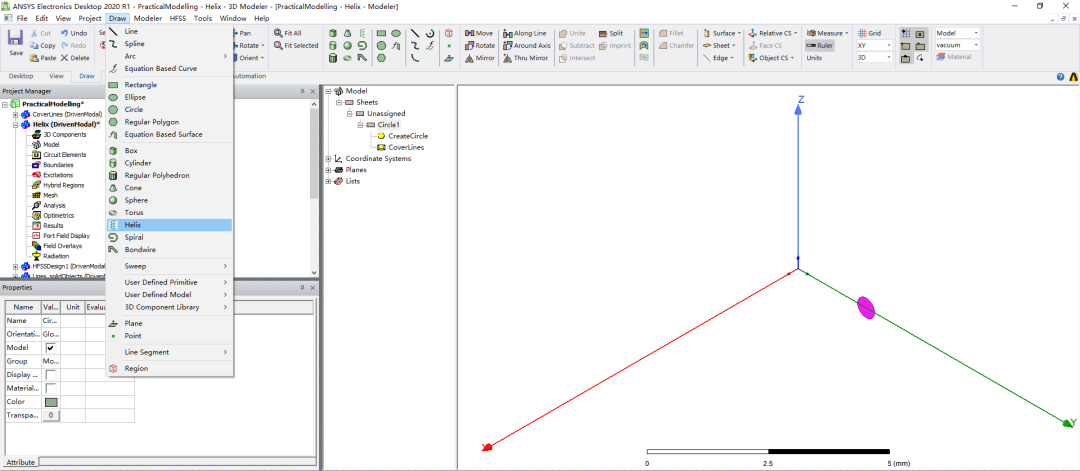Toggle the Display checkbox in Properties

click(x=50, y=375)
